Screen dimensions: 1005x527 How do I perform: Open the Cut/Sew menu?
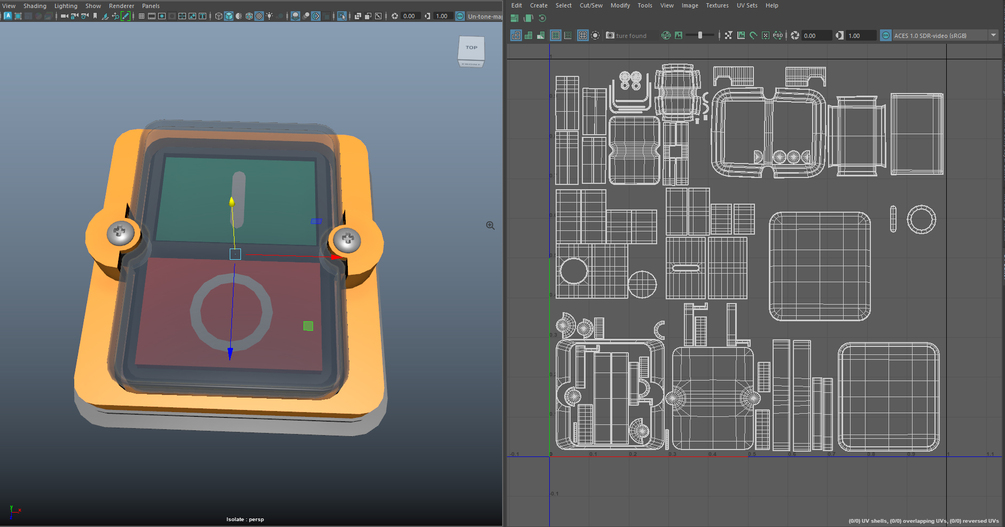click(x=591, y=5)
